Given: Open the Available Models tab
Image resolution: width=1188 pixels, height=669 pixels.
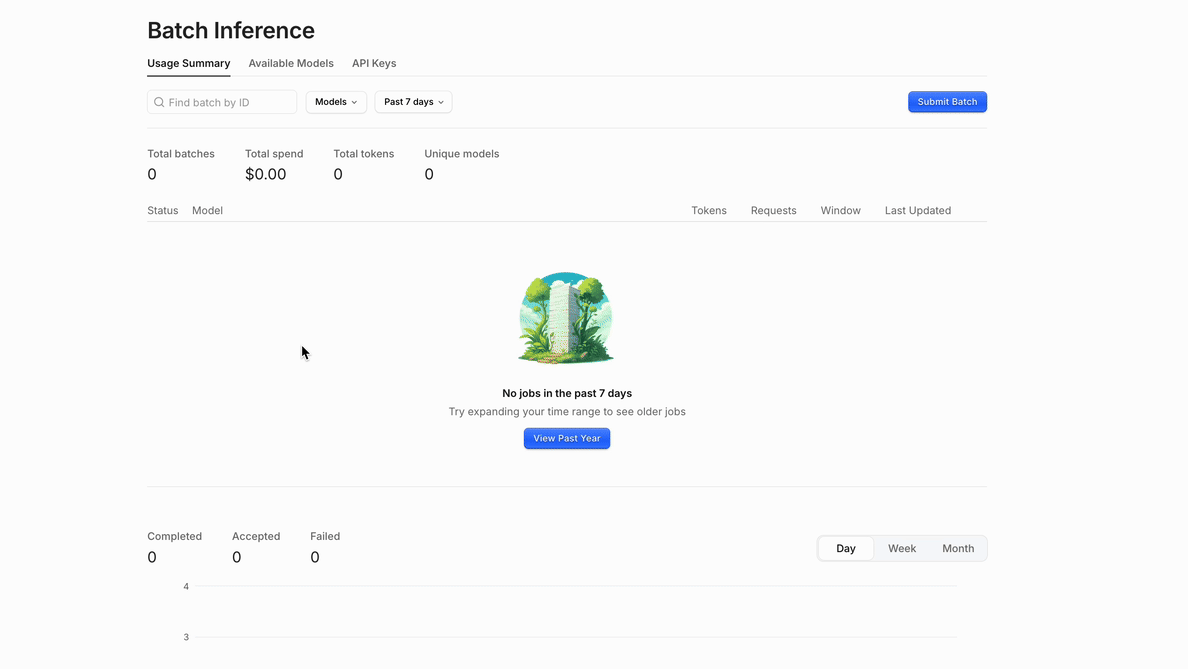Looking at the screenshot, I should [291, 63].
